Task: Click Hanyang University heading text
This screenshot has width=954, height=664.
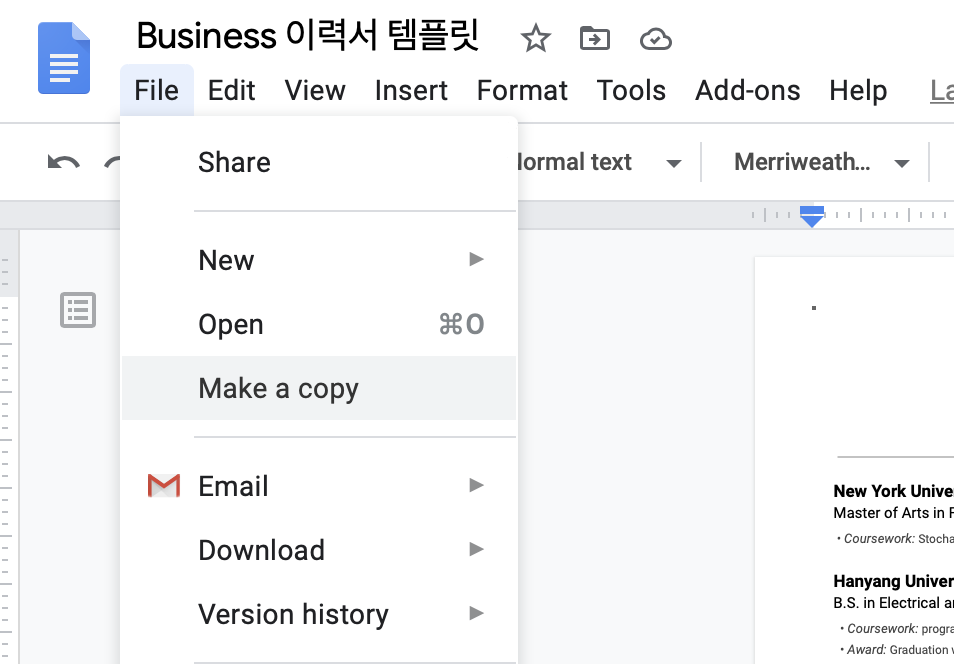Action: point(893,581)
